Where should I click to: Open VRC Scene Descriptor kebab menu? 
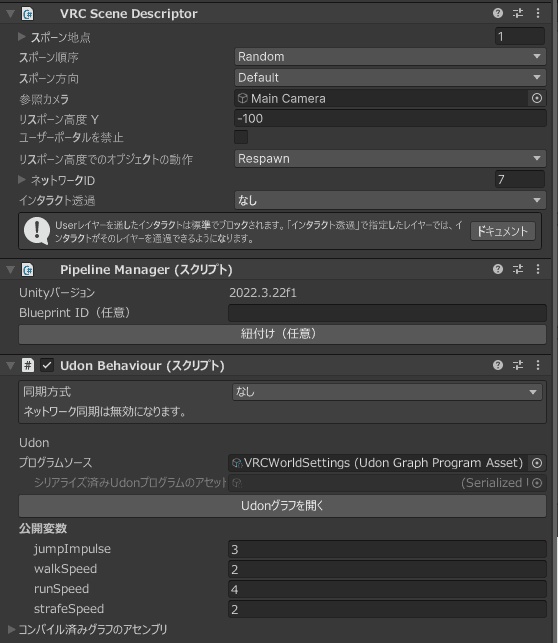pyautogui.click(x=538, y=13)
